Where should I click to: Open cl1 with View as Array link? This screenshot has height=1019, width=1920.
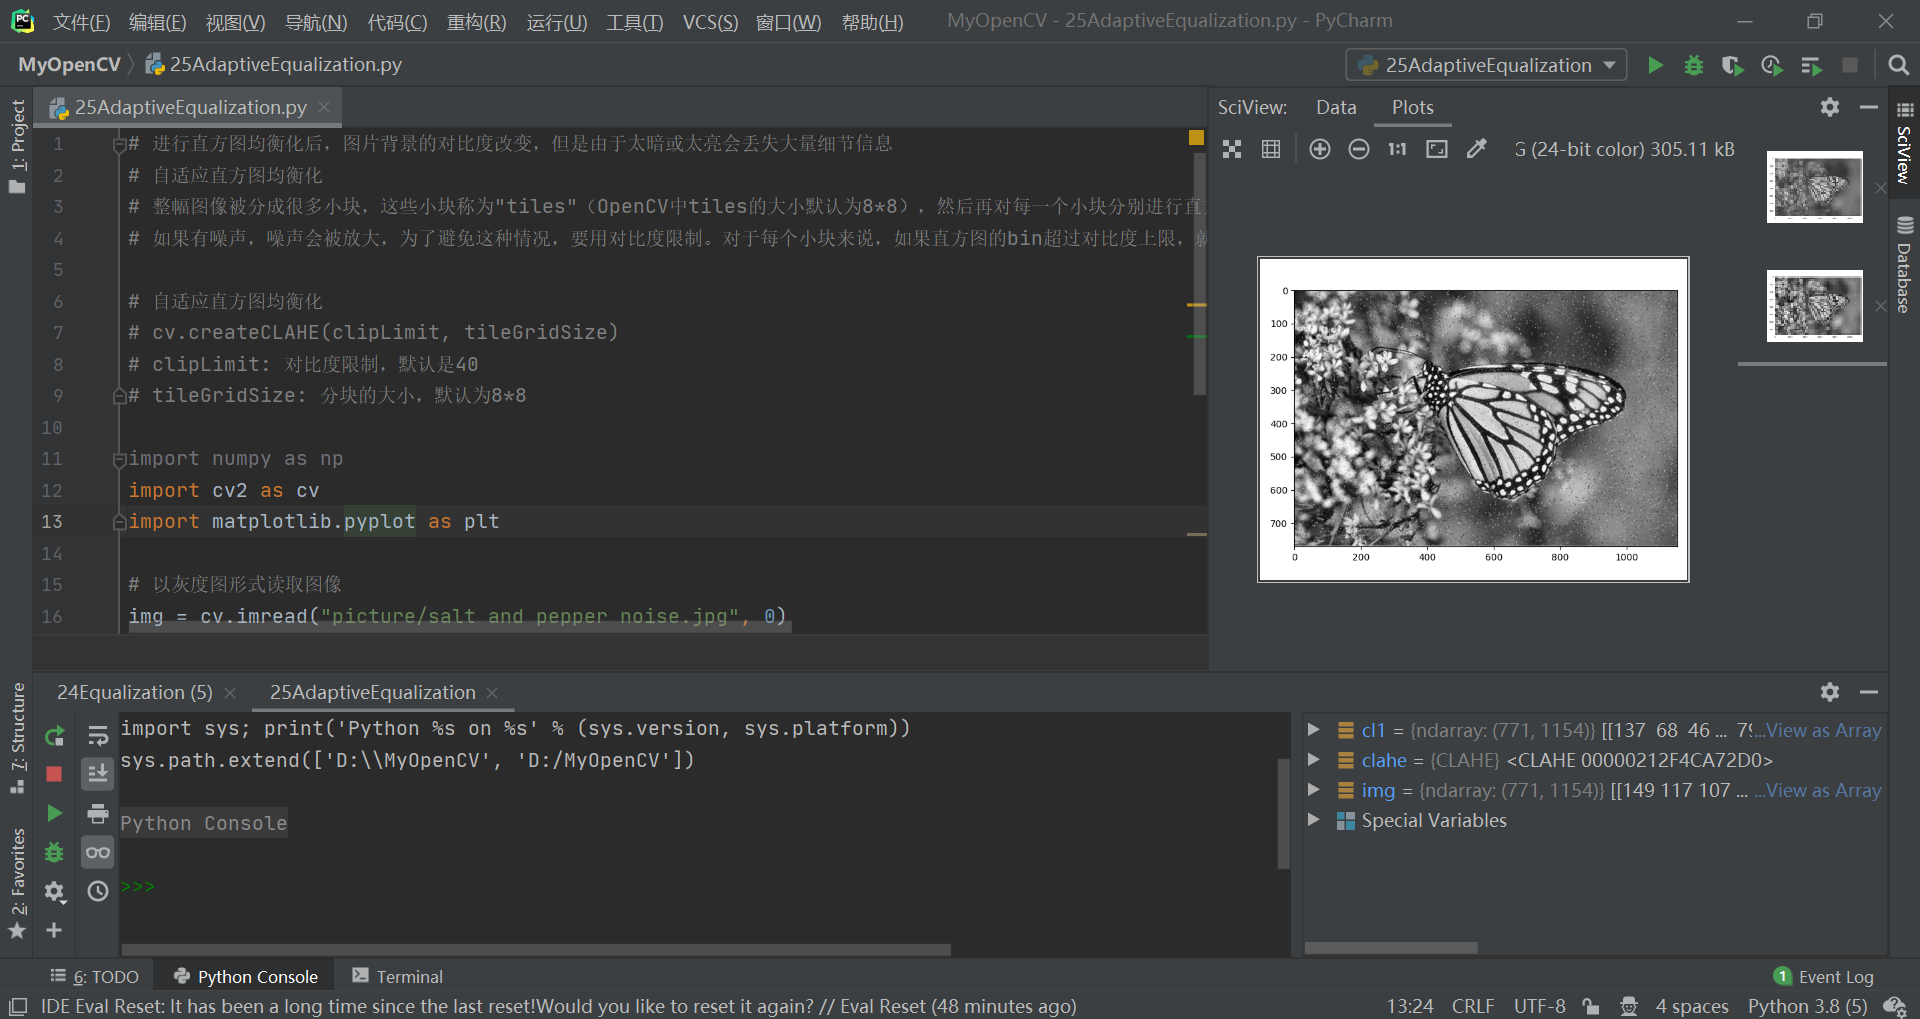pyautogui.click(x=1822, y=730)
